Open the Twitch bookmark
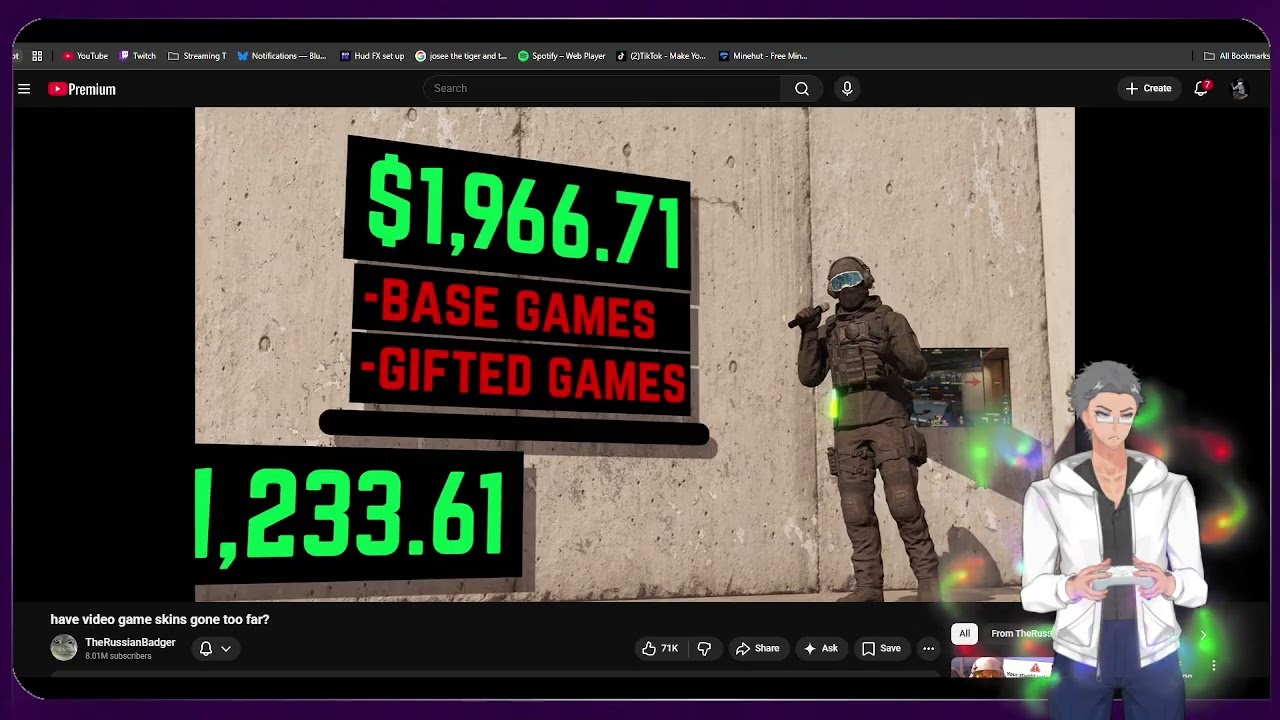Screen dimensions: 1280x720 138,56
